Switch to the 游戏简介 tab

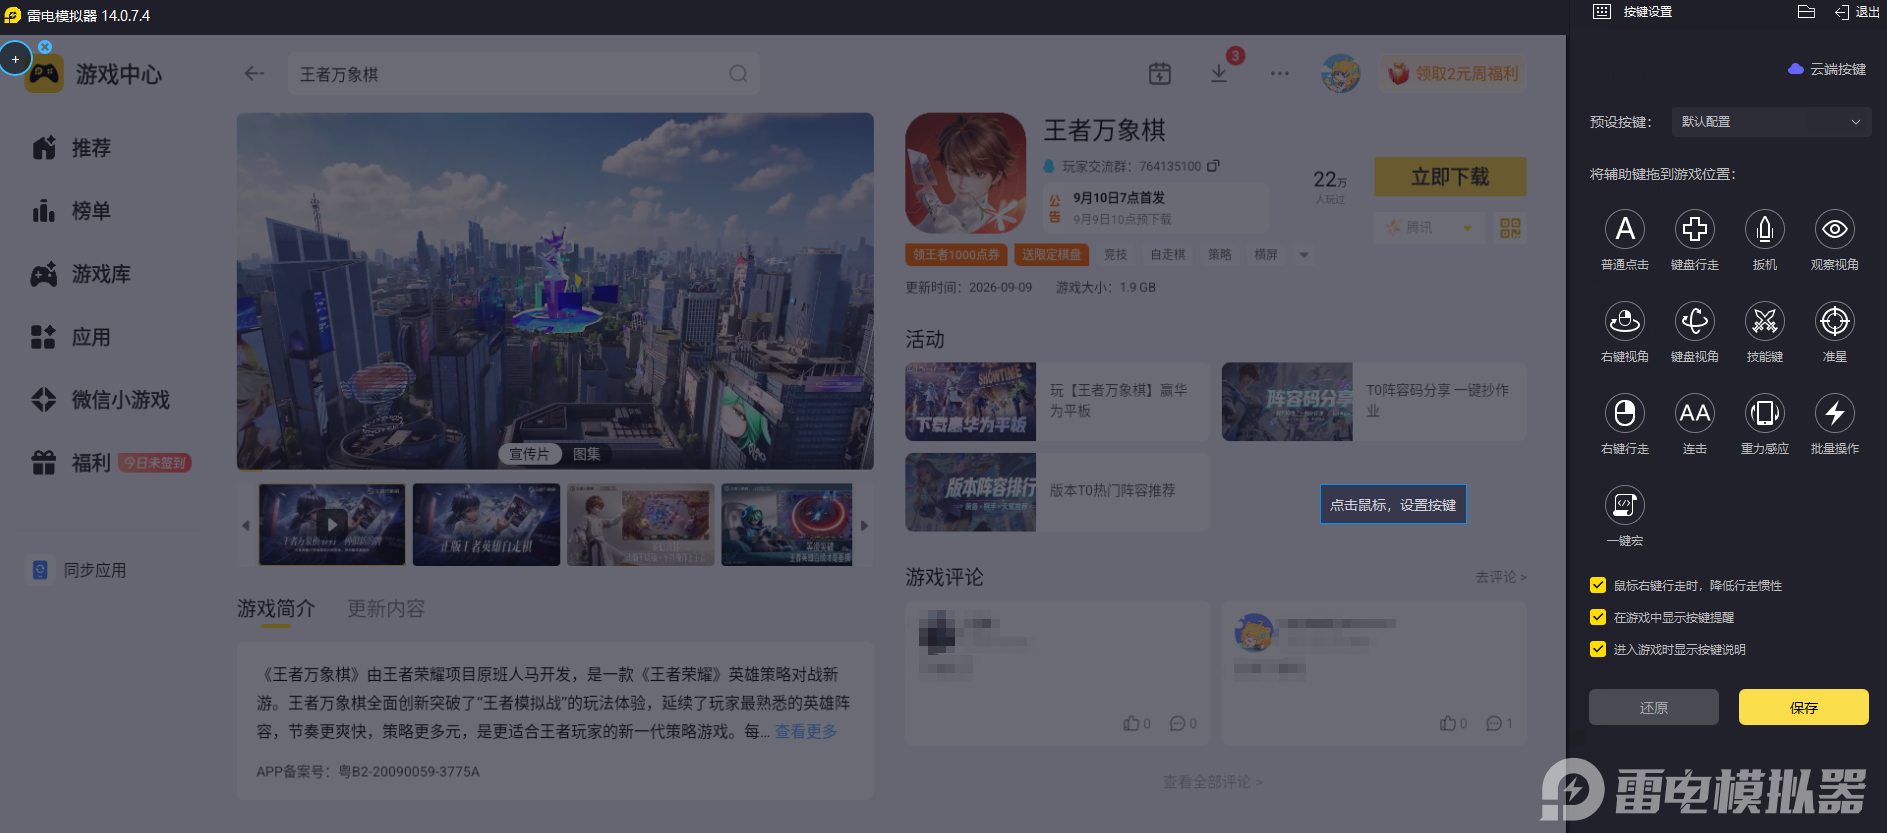[x=276, y=609]
